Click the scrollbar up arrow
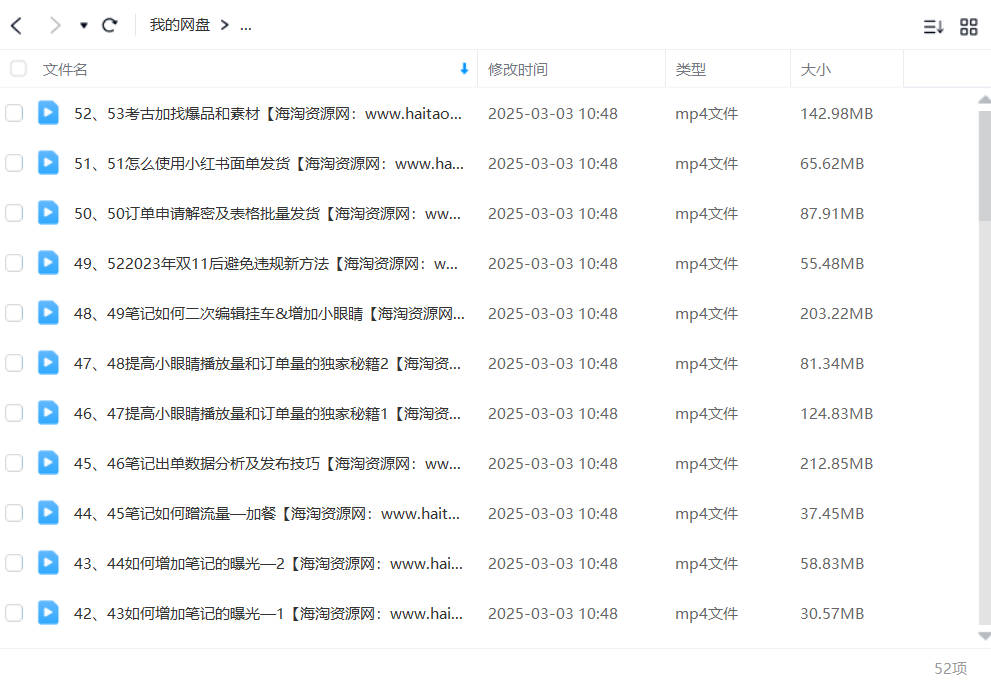The width and height of the screenshot is (991, 690). pyautogui.click(x=985, y=100)
